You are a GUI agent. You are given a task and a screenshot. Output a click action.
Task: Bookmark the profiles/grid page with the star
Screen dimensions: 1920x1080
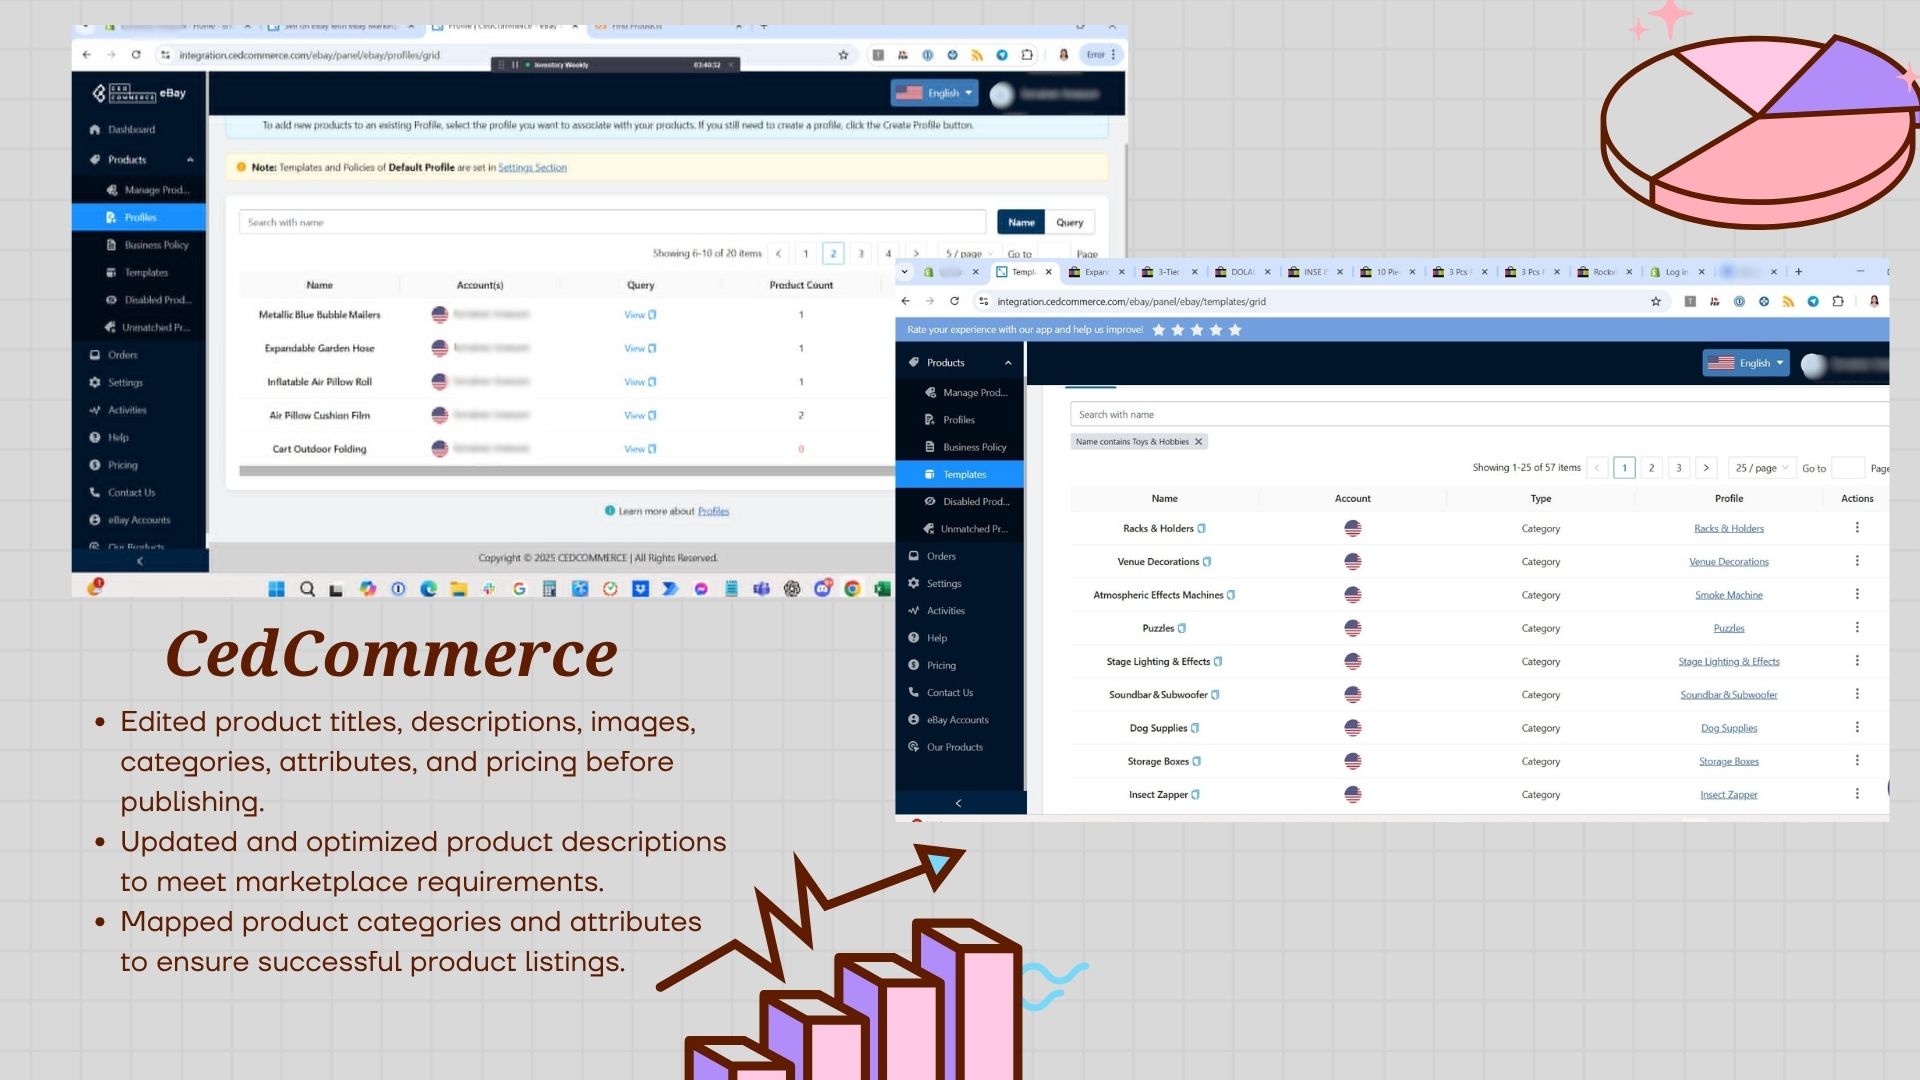click(x=843, y=55)
